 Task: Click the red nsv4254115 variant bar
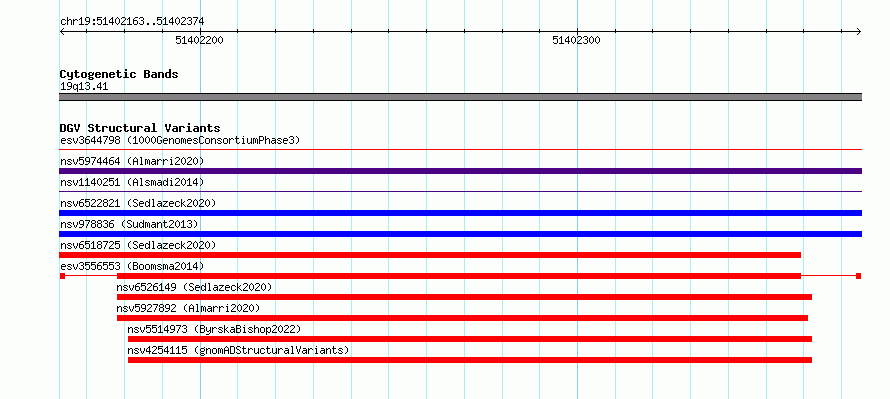(x=470, y=360)
